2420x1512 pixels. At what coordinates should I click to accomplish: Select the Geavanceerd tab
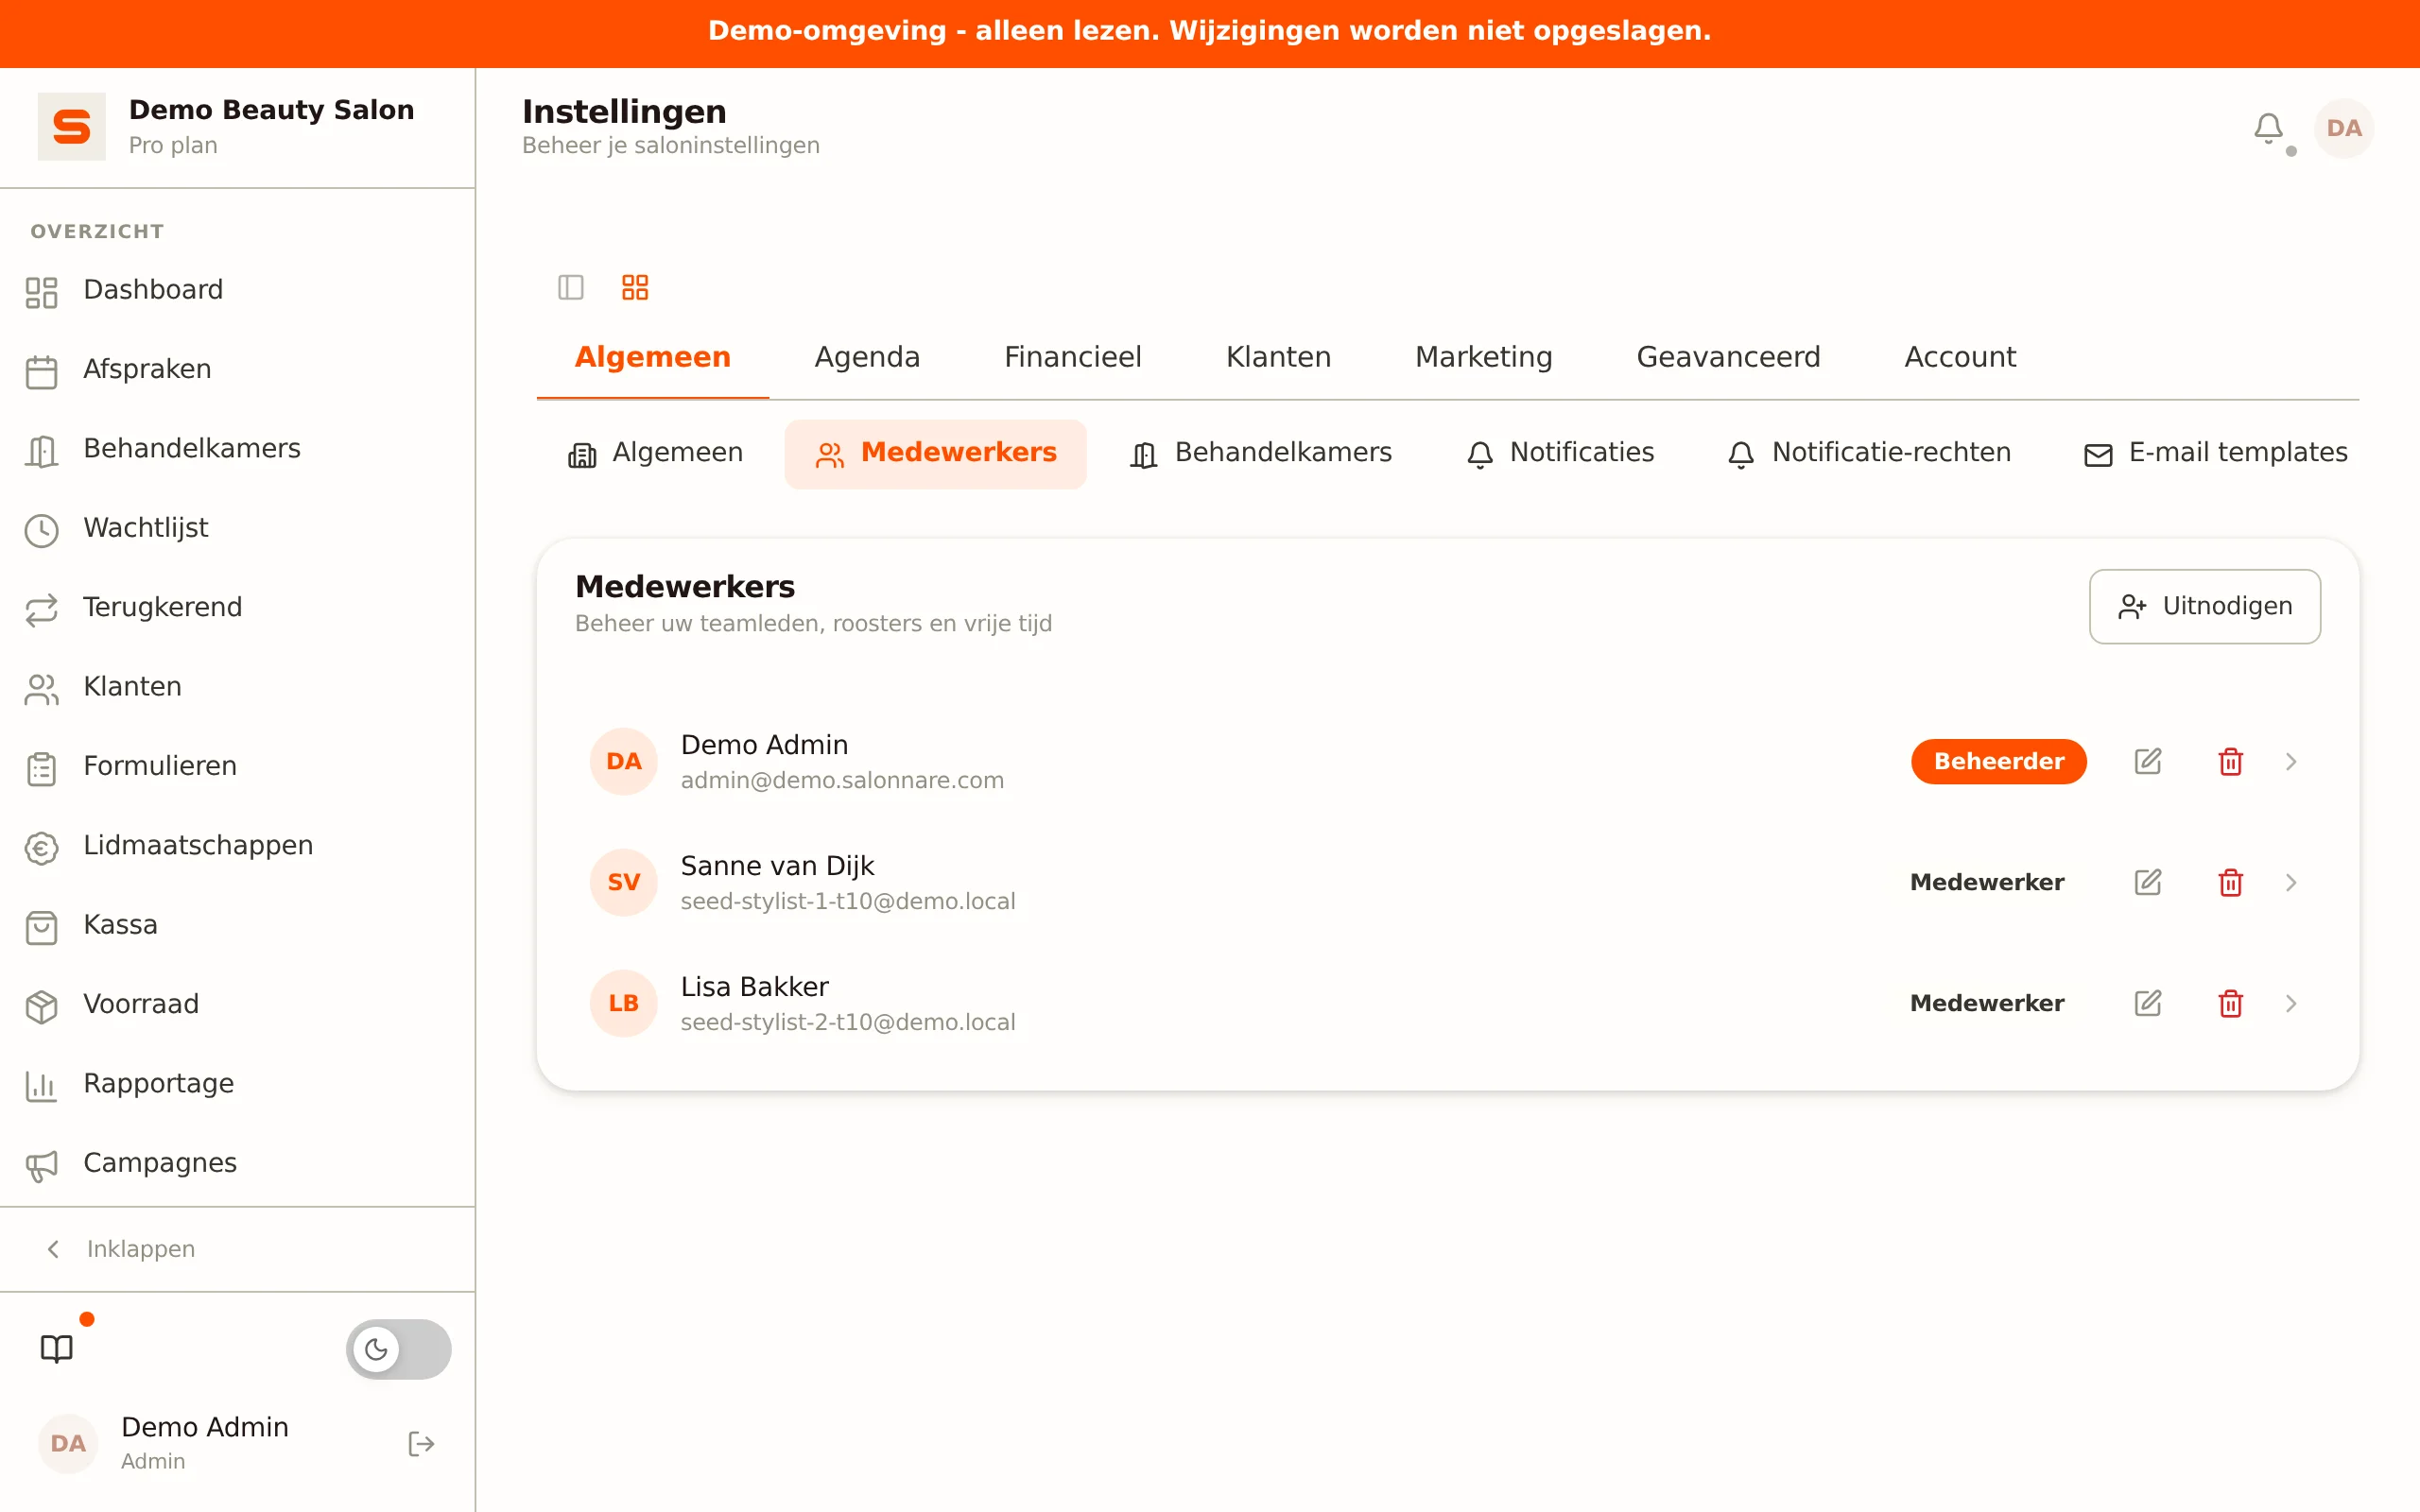(1728, 357)
